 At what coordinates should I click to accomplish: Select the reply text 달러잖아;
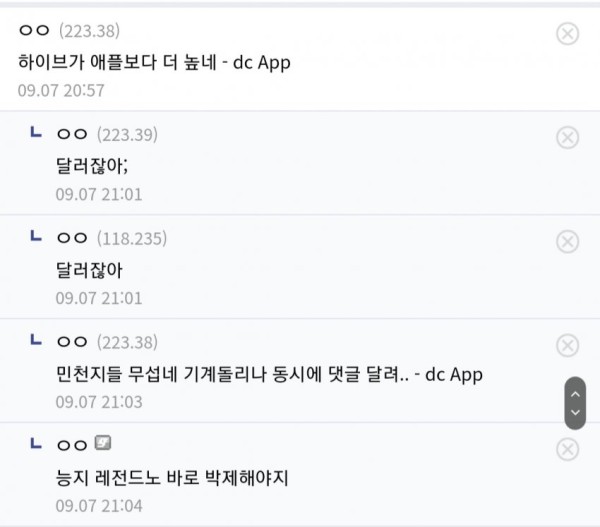pyautogui.click(x=92, y=166)
